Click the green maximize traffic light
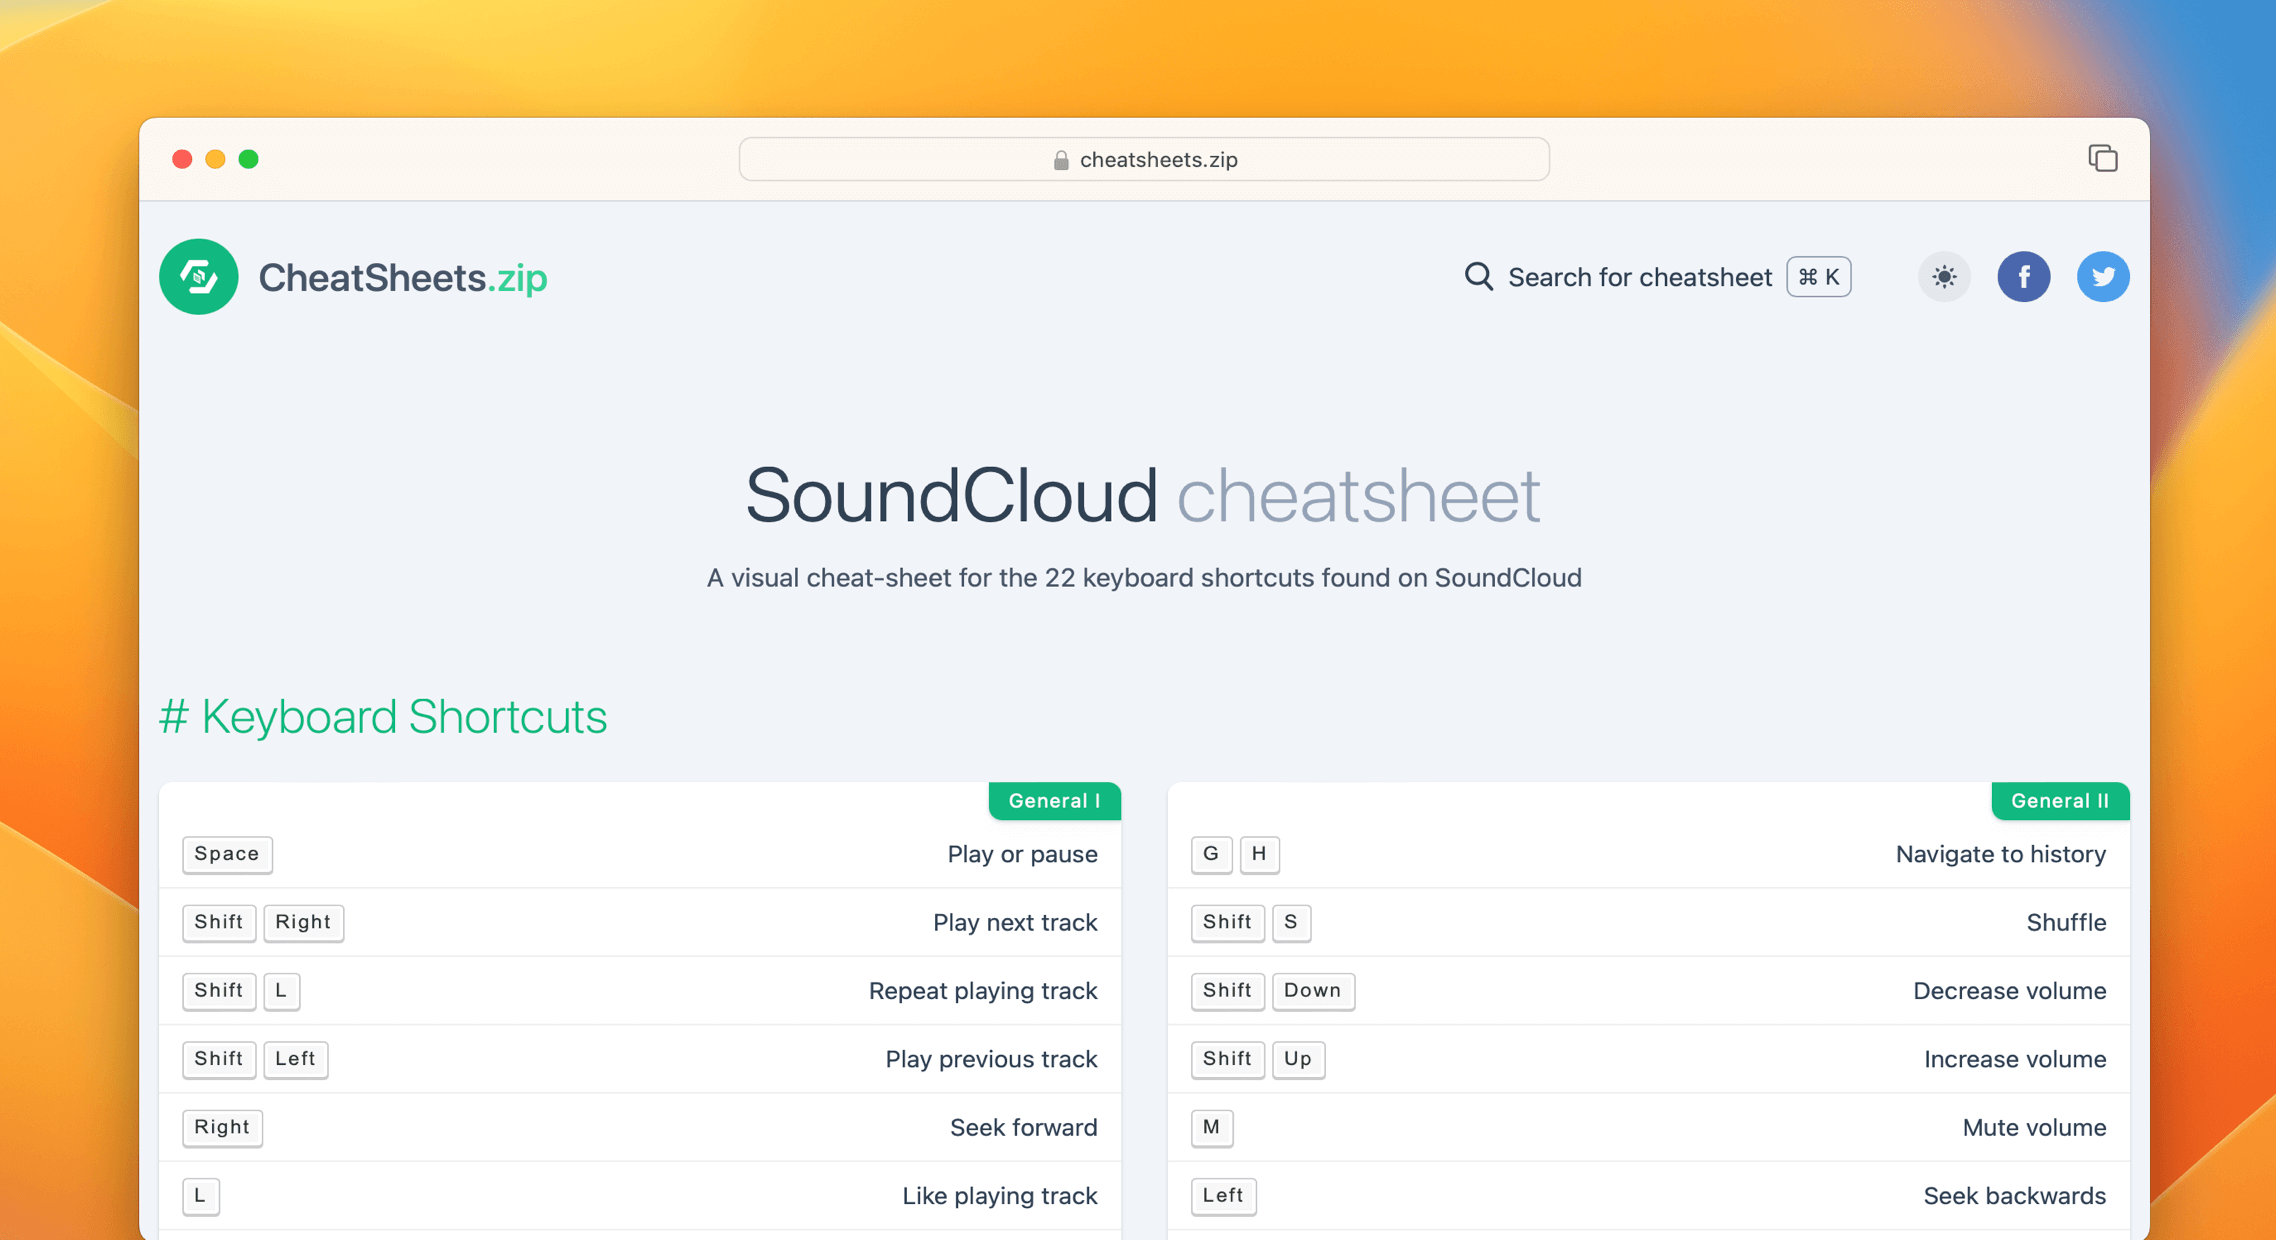The image size is (2276, 1240). click(x=249, y=158)
